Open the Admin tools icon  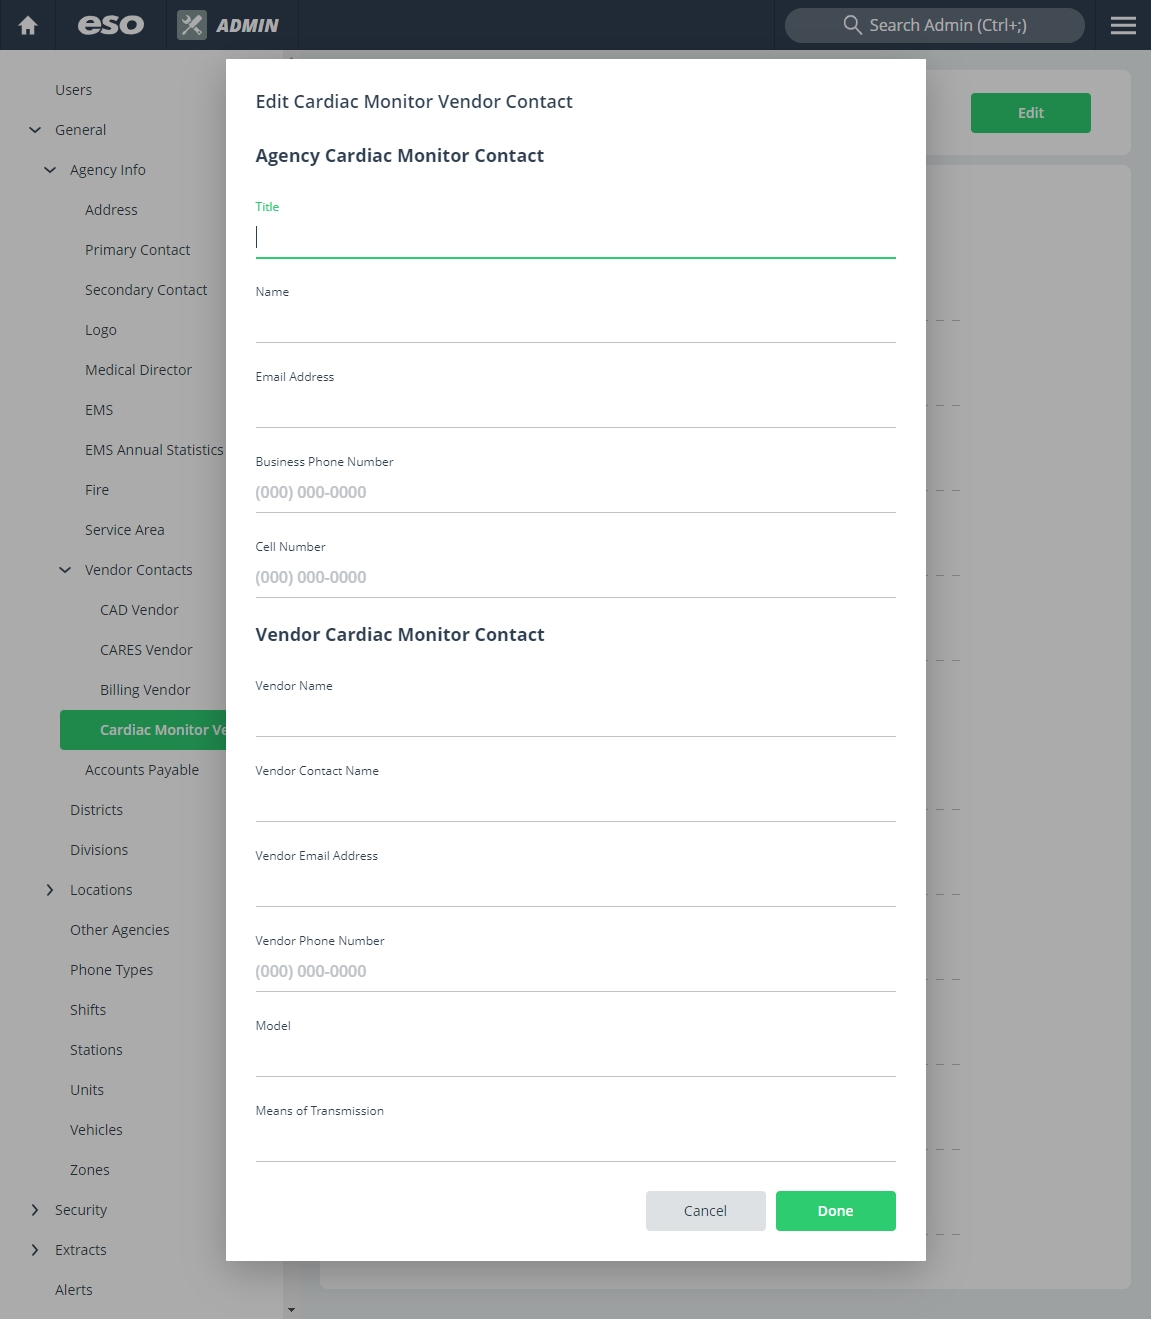point(192,25)
